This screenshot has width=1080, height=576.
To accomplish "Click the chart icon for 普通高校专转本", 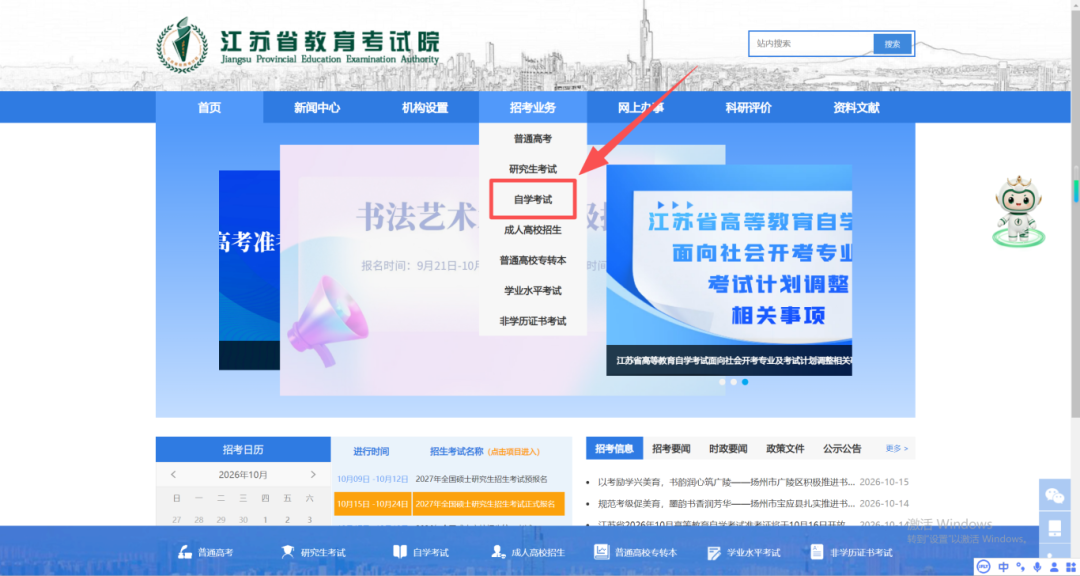I will point(601,552).
